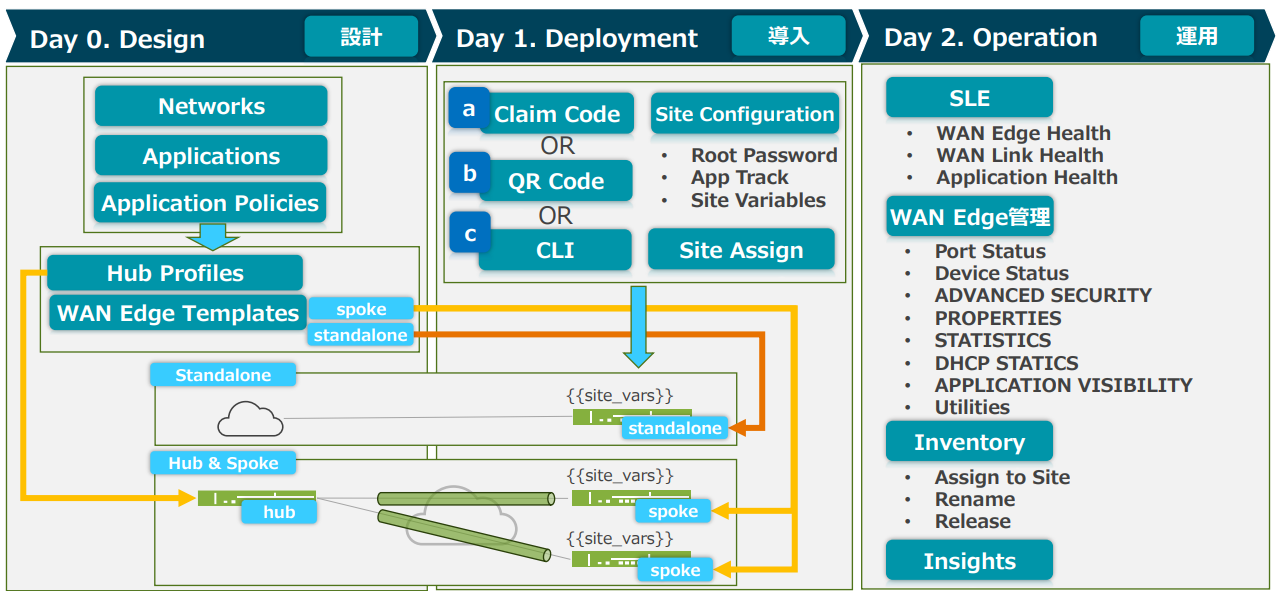
Task: Click the Assign to Site list item
Action: 1002,477
